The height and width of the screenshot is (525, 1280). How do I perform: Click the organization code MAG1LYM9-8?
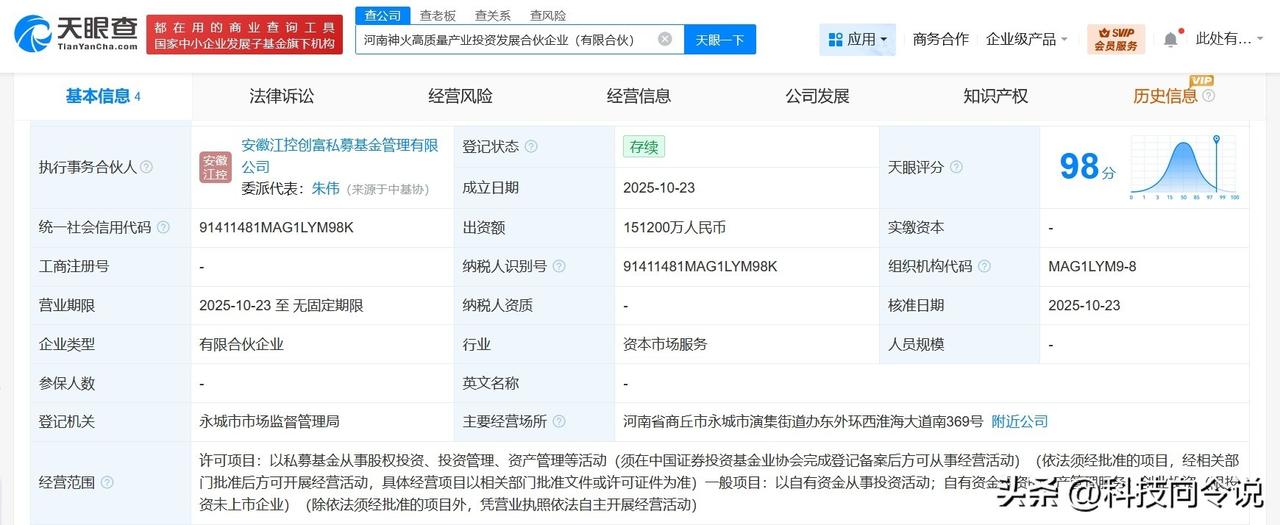(1092, 266)
